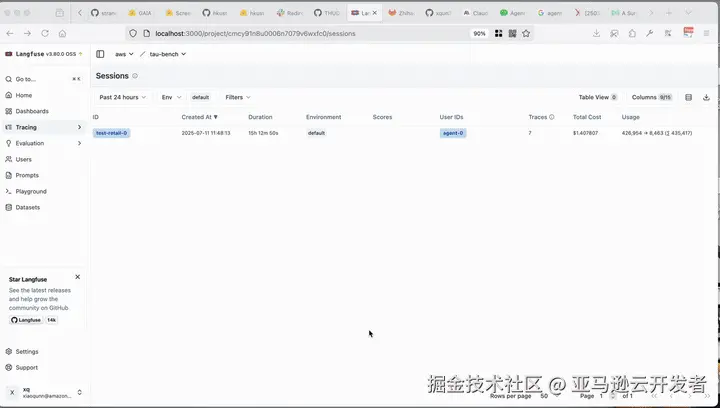Open the Past 24 hours time filter
720x408 pixels.
pyautogui.click(x=123, y=97)
